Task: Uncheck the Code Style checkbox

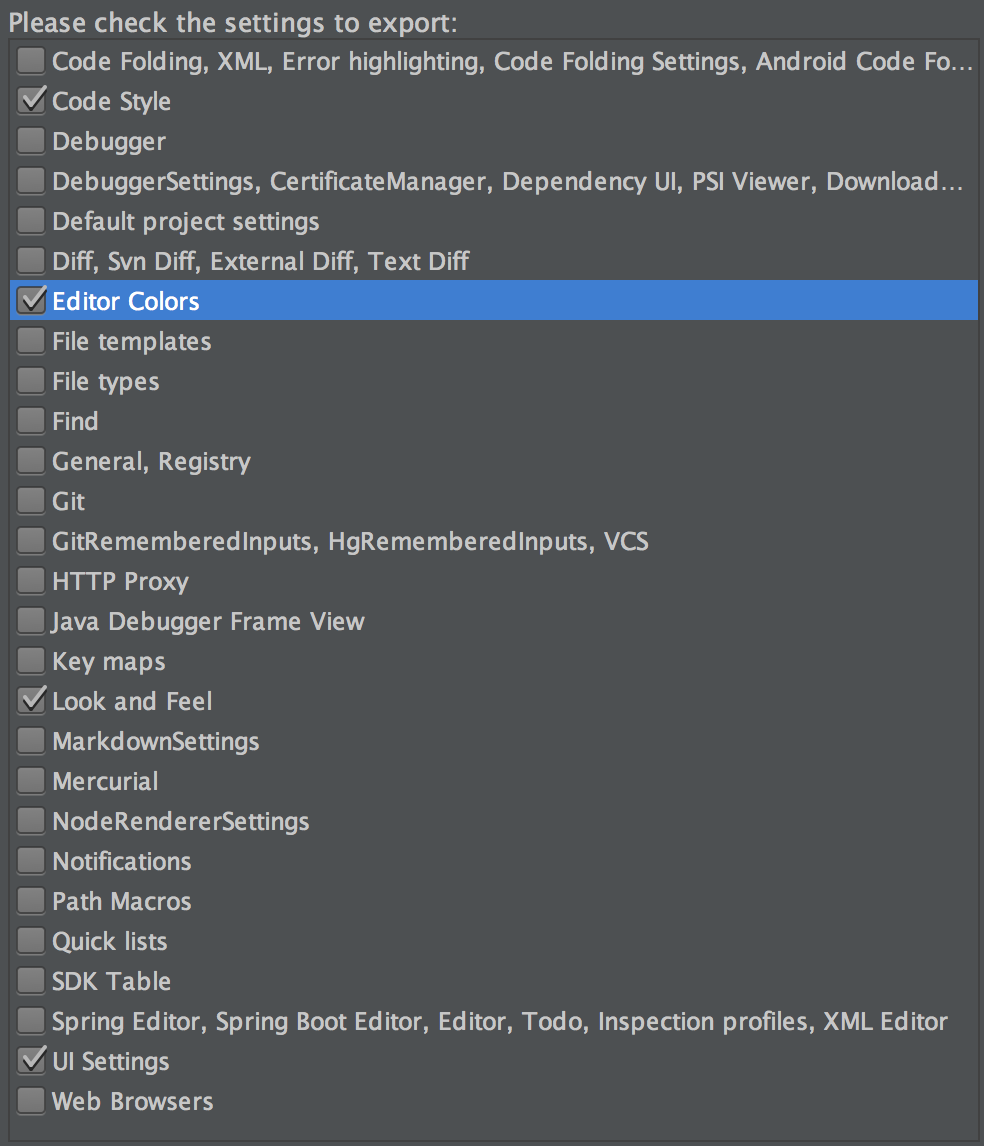Action: (32, 101)
